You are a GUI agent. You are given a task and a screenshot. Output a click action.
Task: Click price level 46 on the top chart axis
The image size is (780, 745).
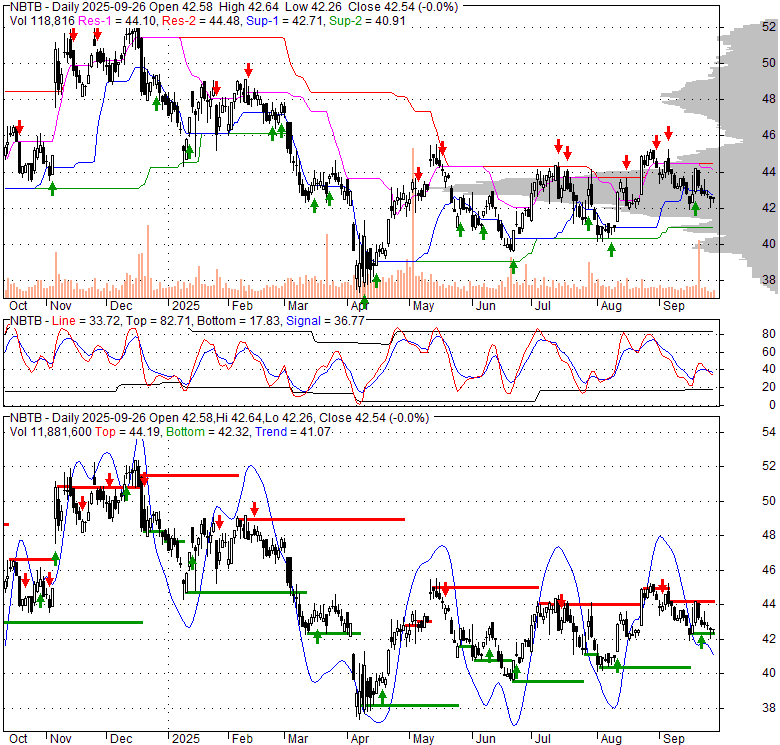click(x=769, y=135)
